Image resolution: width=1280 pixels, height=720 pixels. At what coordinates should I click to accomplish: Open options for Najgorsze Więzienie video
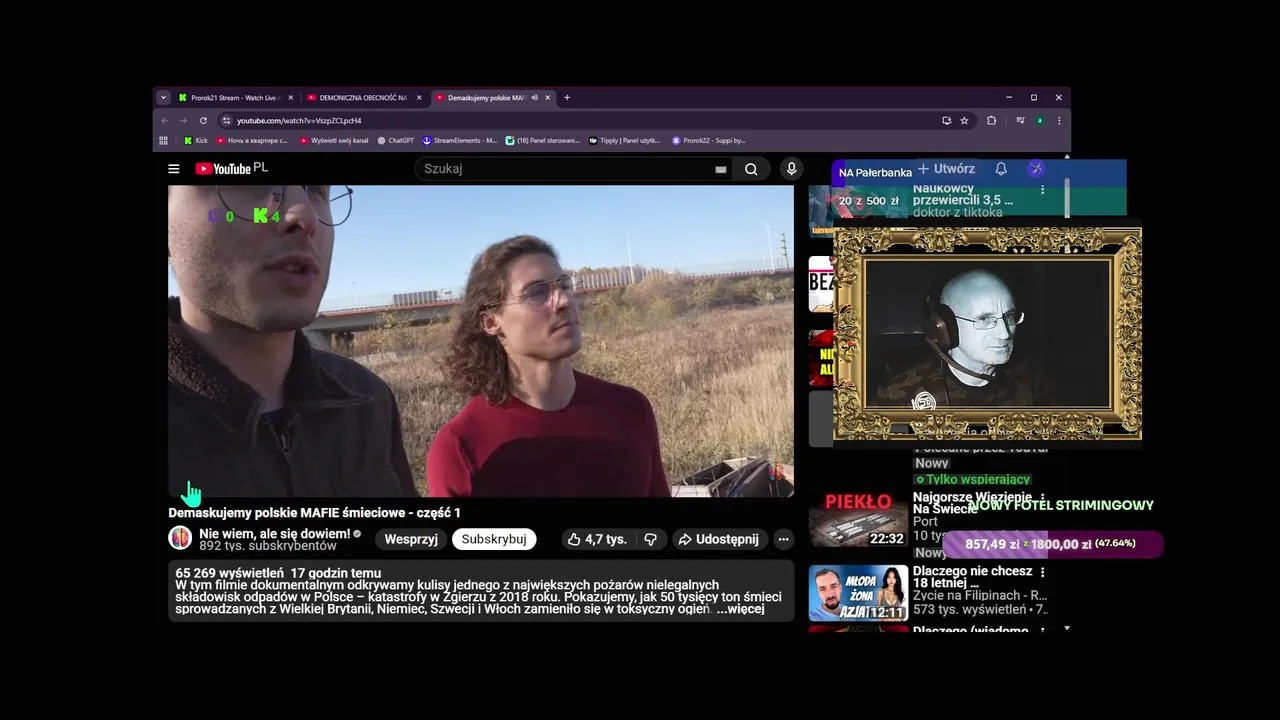(x=1042, y=498)
